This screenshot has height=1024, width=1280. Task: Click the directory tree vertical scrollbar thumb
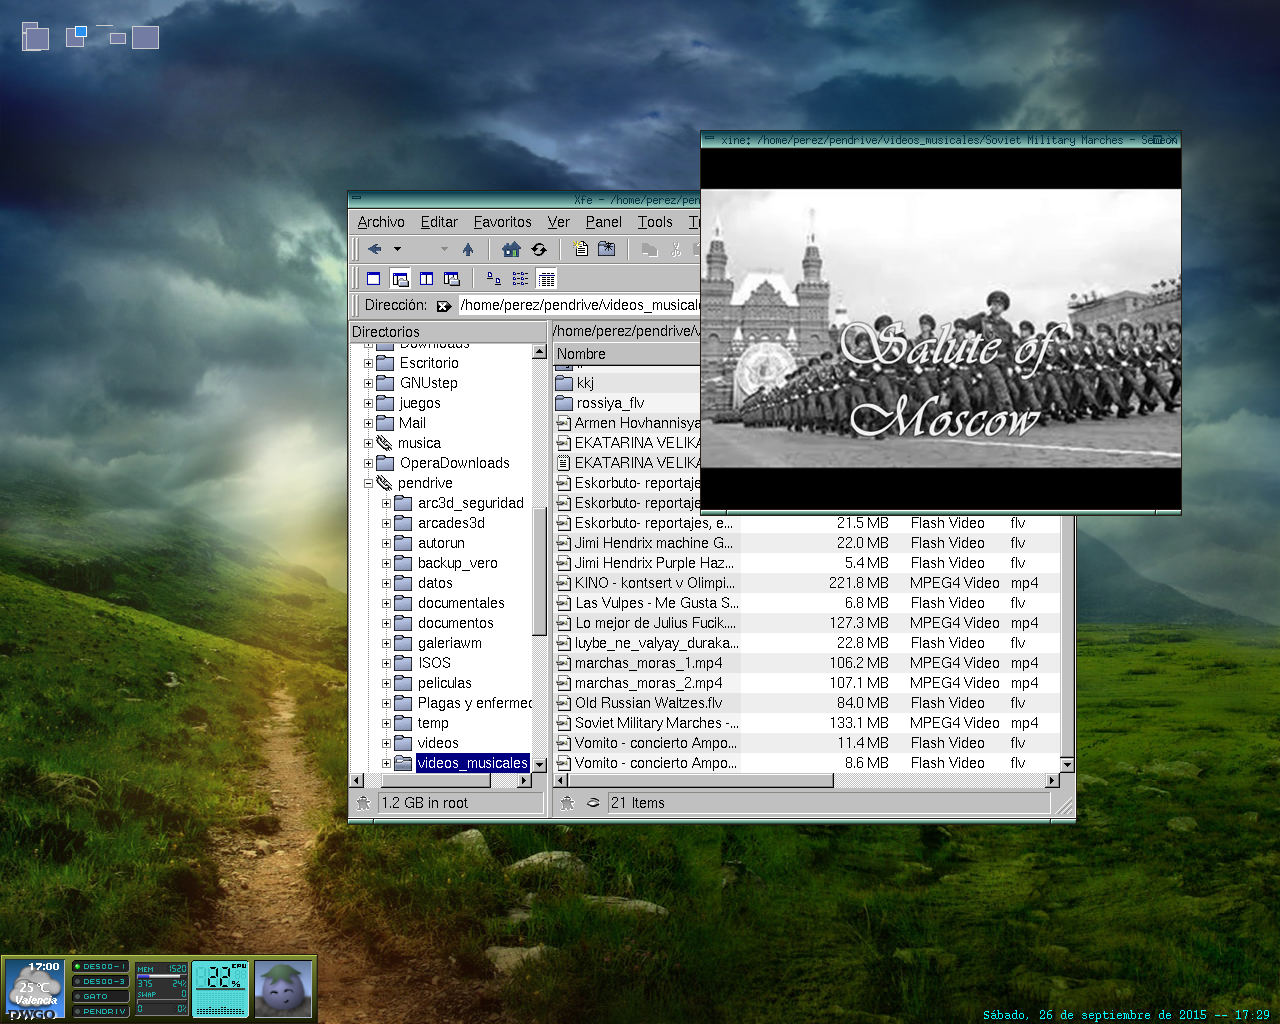coord(539,570)
